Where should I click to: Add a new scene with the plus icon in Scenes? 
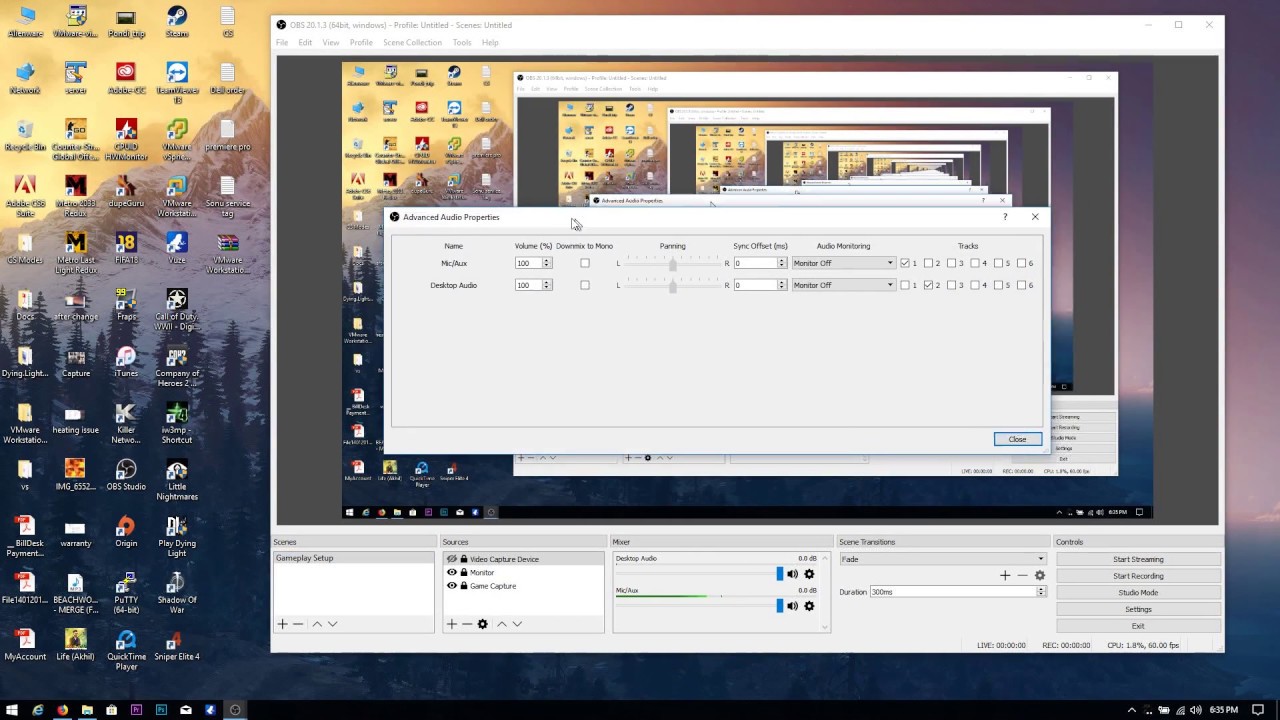[282, 624]
